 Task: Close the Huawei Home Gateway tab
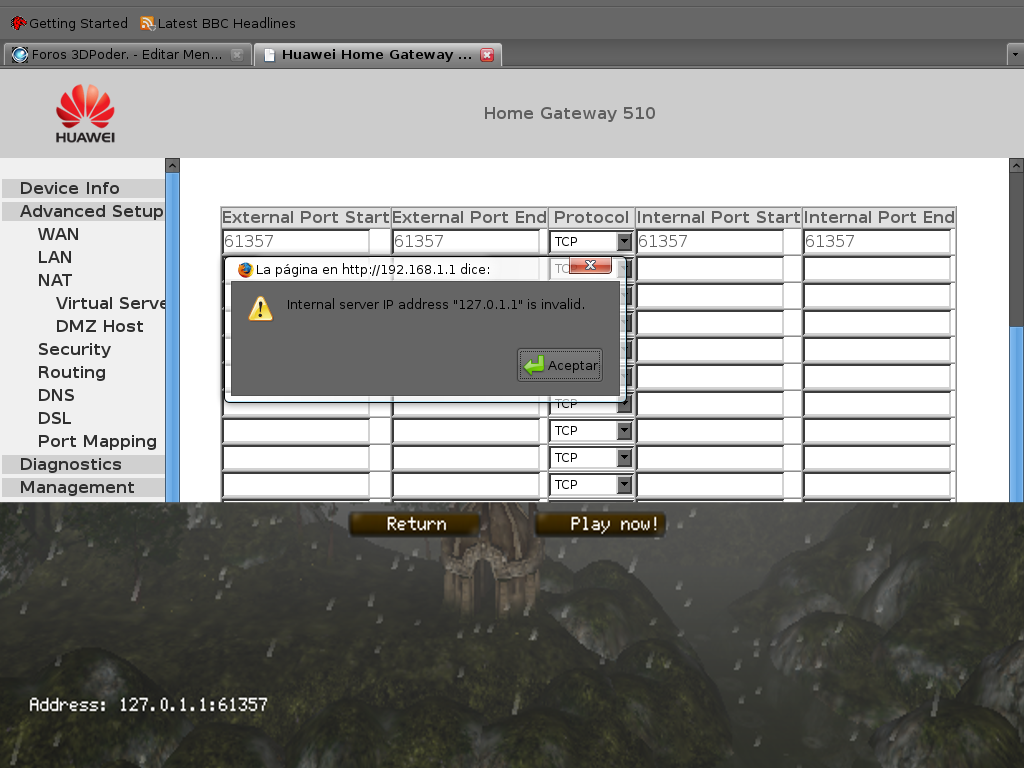point(487,55)
